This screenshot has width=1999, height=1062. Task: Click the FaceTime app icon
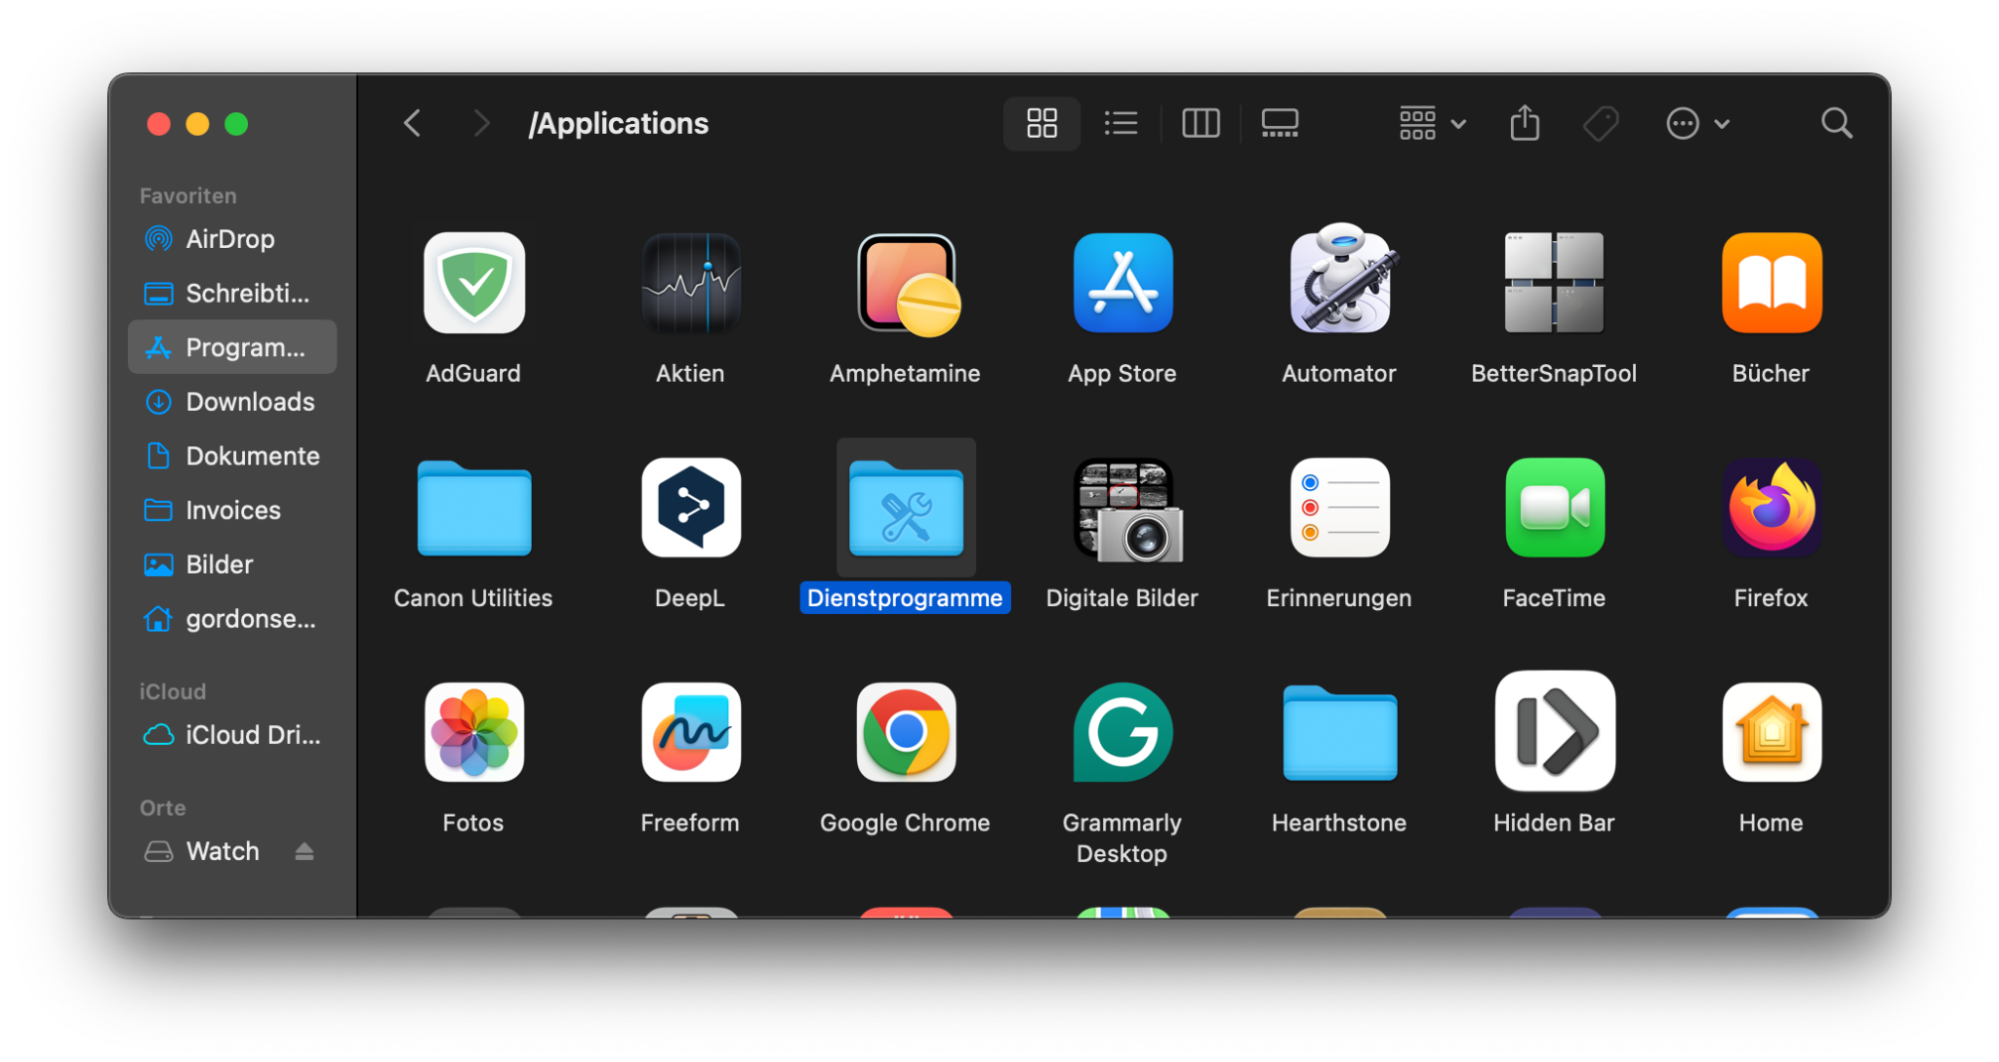[x=1554, y=508]
